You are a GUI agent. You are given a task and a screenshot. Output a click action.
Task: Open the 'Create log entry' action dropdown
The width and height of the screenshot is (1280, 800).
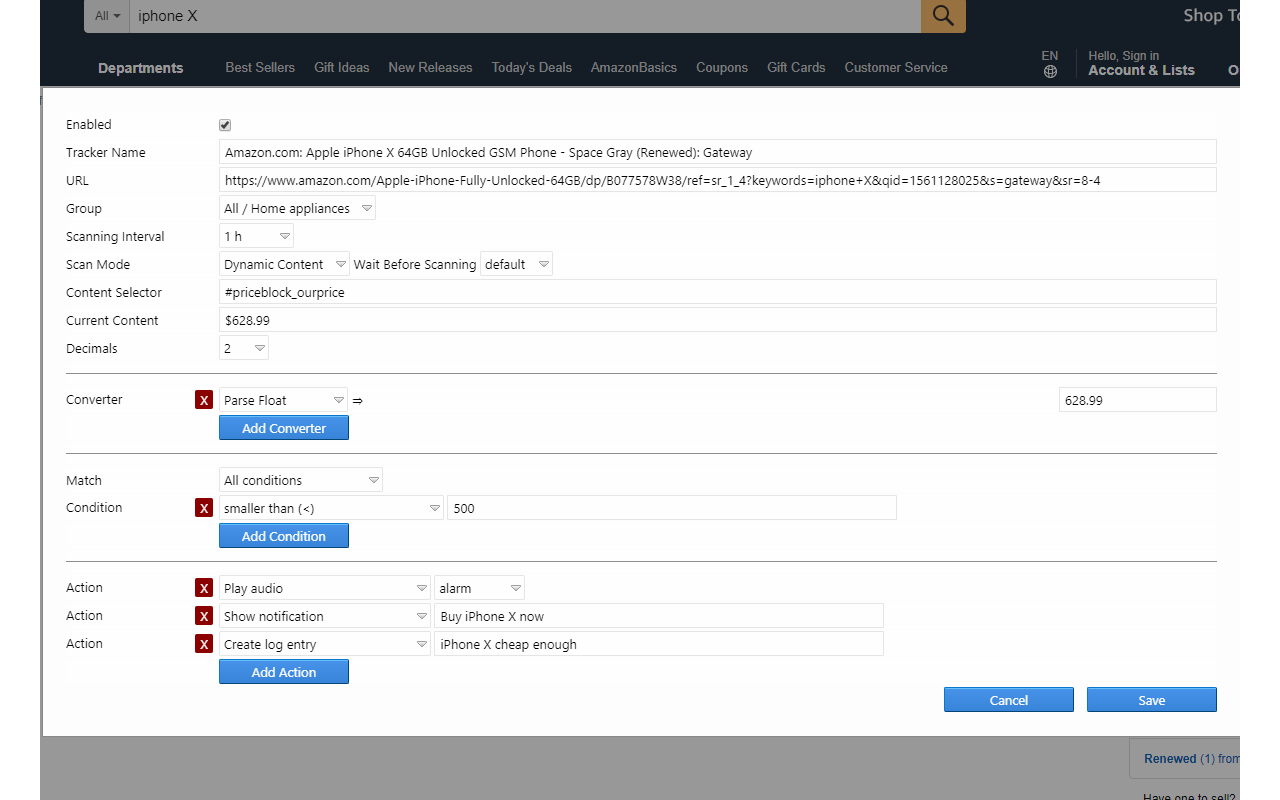point(325,644)
